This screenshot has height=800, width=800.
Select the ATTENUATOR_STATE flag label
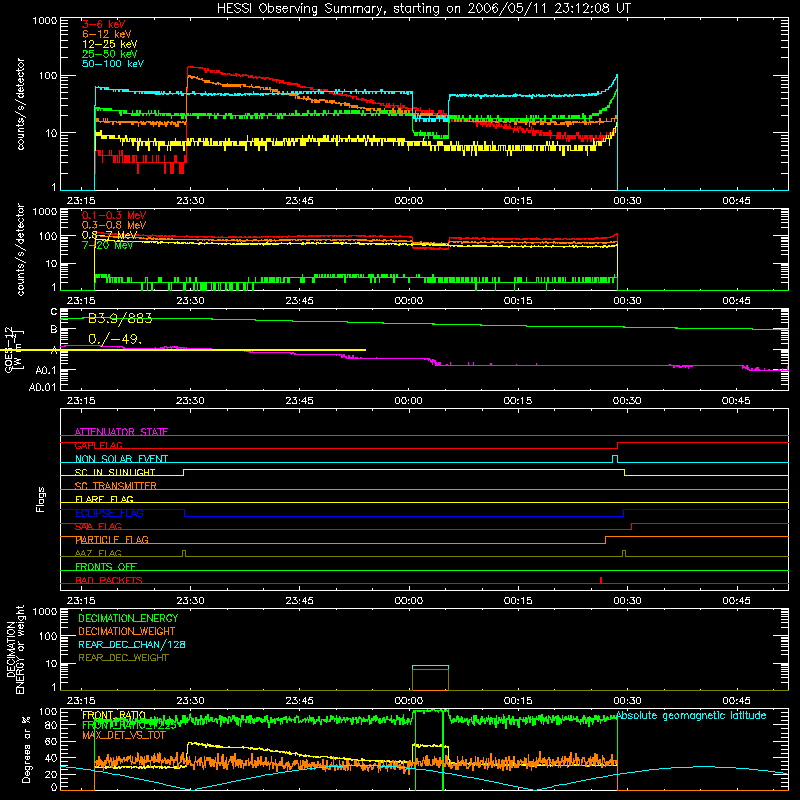[121, 432]
